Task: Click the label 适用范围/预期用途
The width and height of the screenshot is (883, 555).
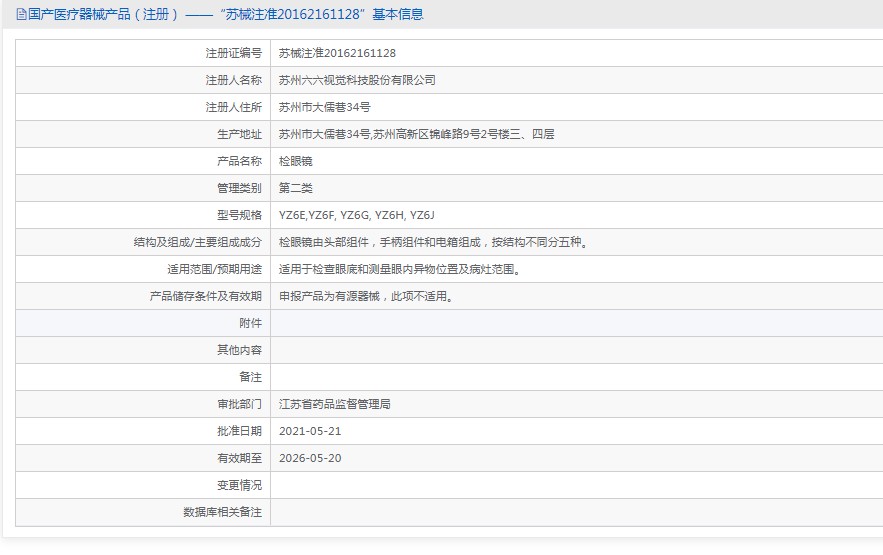Action: point(215,269)
